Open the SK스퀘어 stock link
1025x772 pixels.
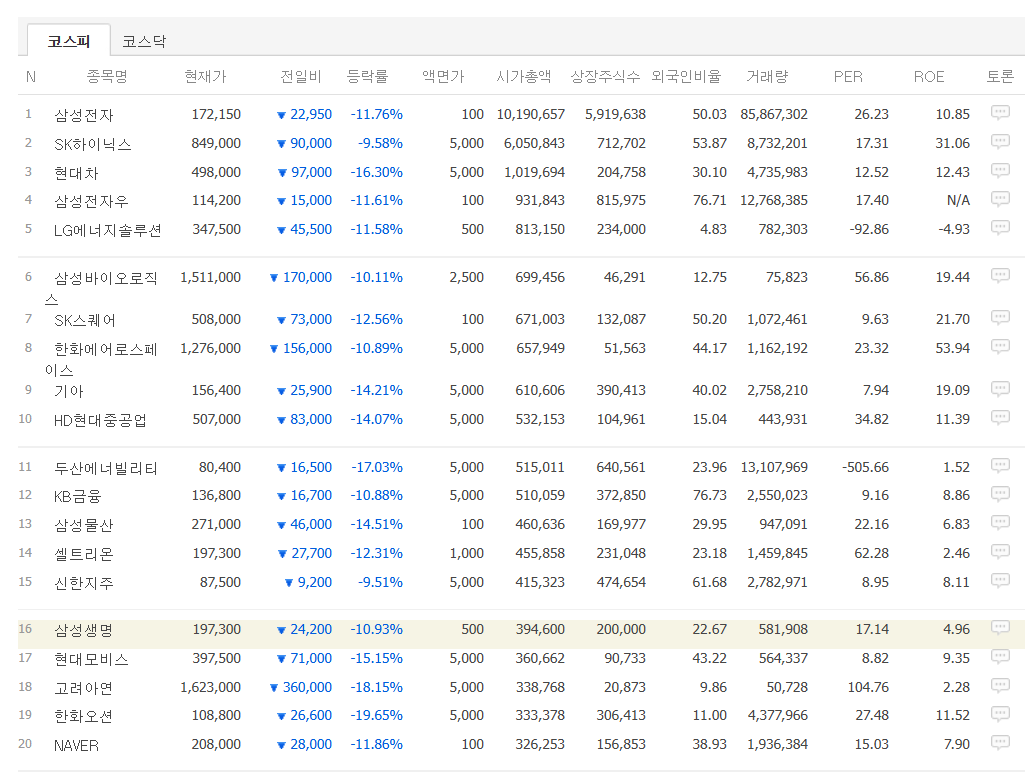[x=85, y=320]
